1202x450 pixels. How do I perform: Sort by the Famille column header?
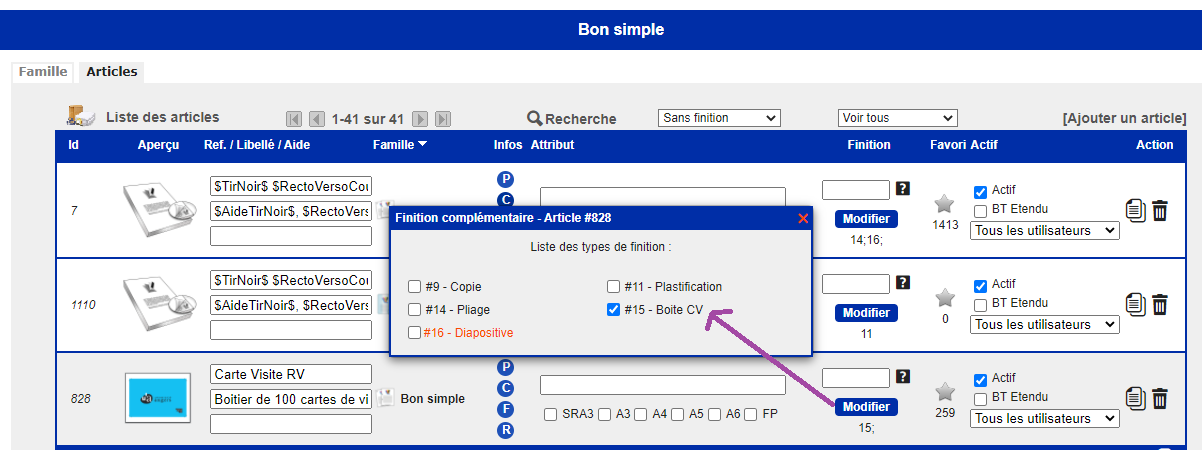(399, 145)
